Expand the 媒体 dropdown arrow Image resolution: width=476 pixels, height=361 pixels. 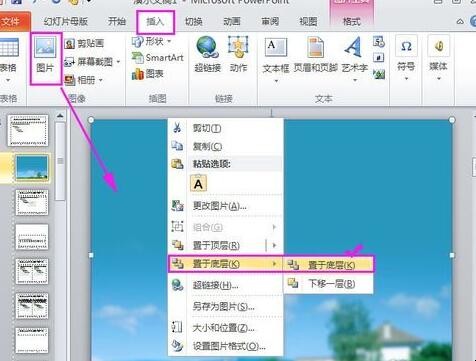tap(439, 79)
